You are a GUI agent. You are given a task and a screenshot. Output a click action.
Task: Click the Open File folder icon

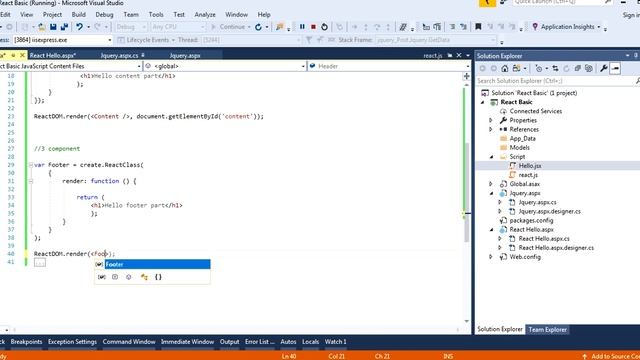click(x=42, y=27)
